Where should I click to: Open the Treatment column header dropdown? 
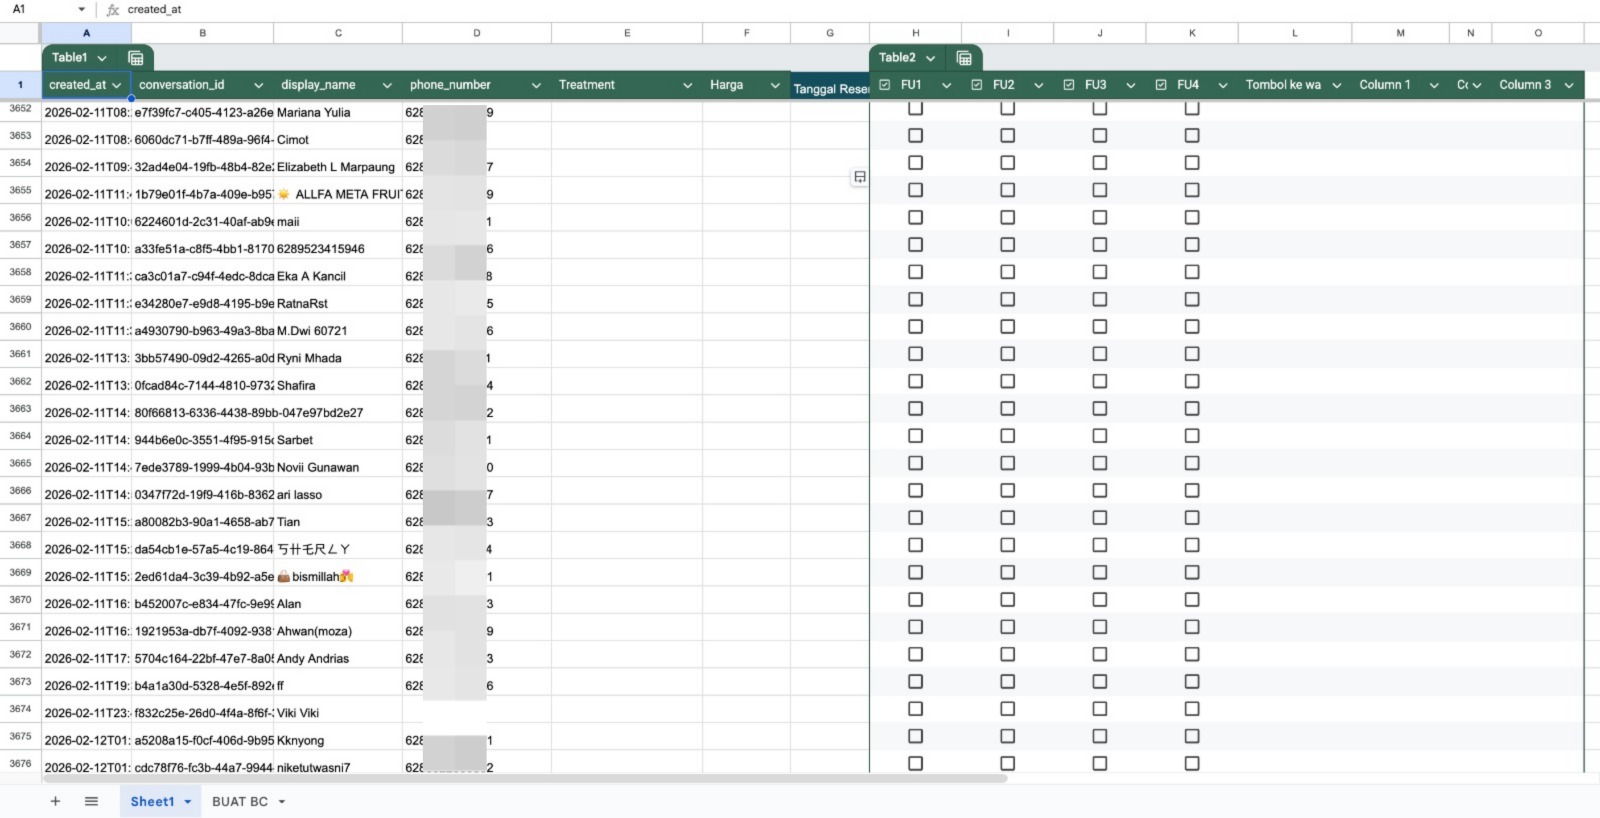(x=687, y=86)
